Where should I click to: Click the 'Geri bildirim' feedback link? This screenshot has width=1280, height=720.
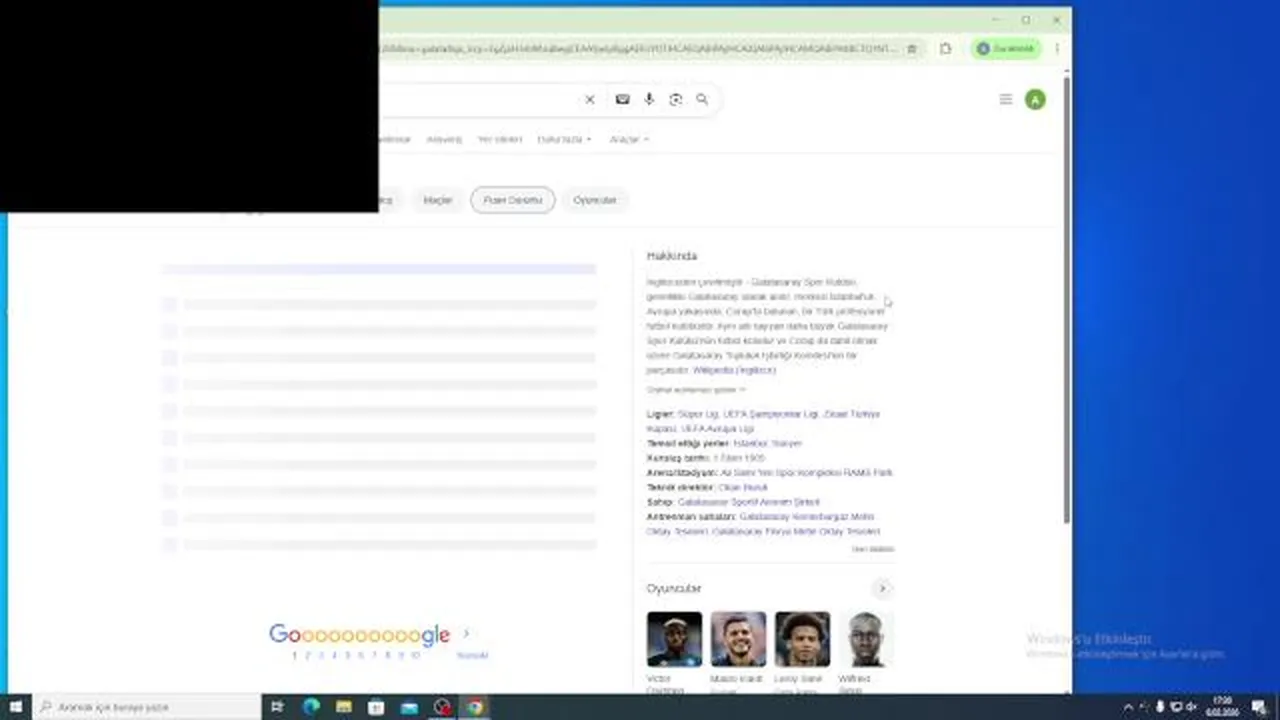tap(873, 549)
